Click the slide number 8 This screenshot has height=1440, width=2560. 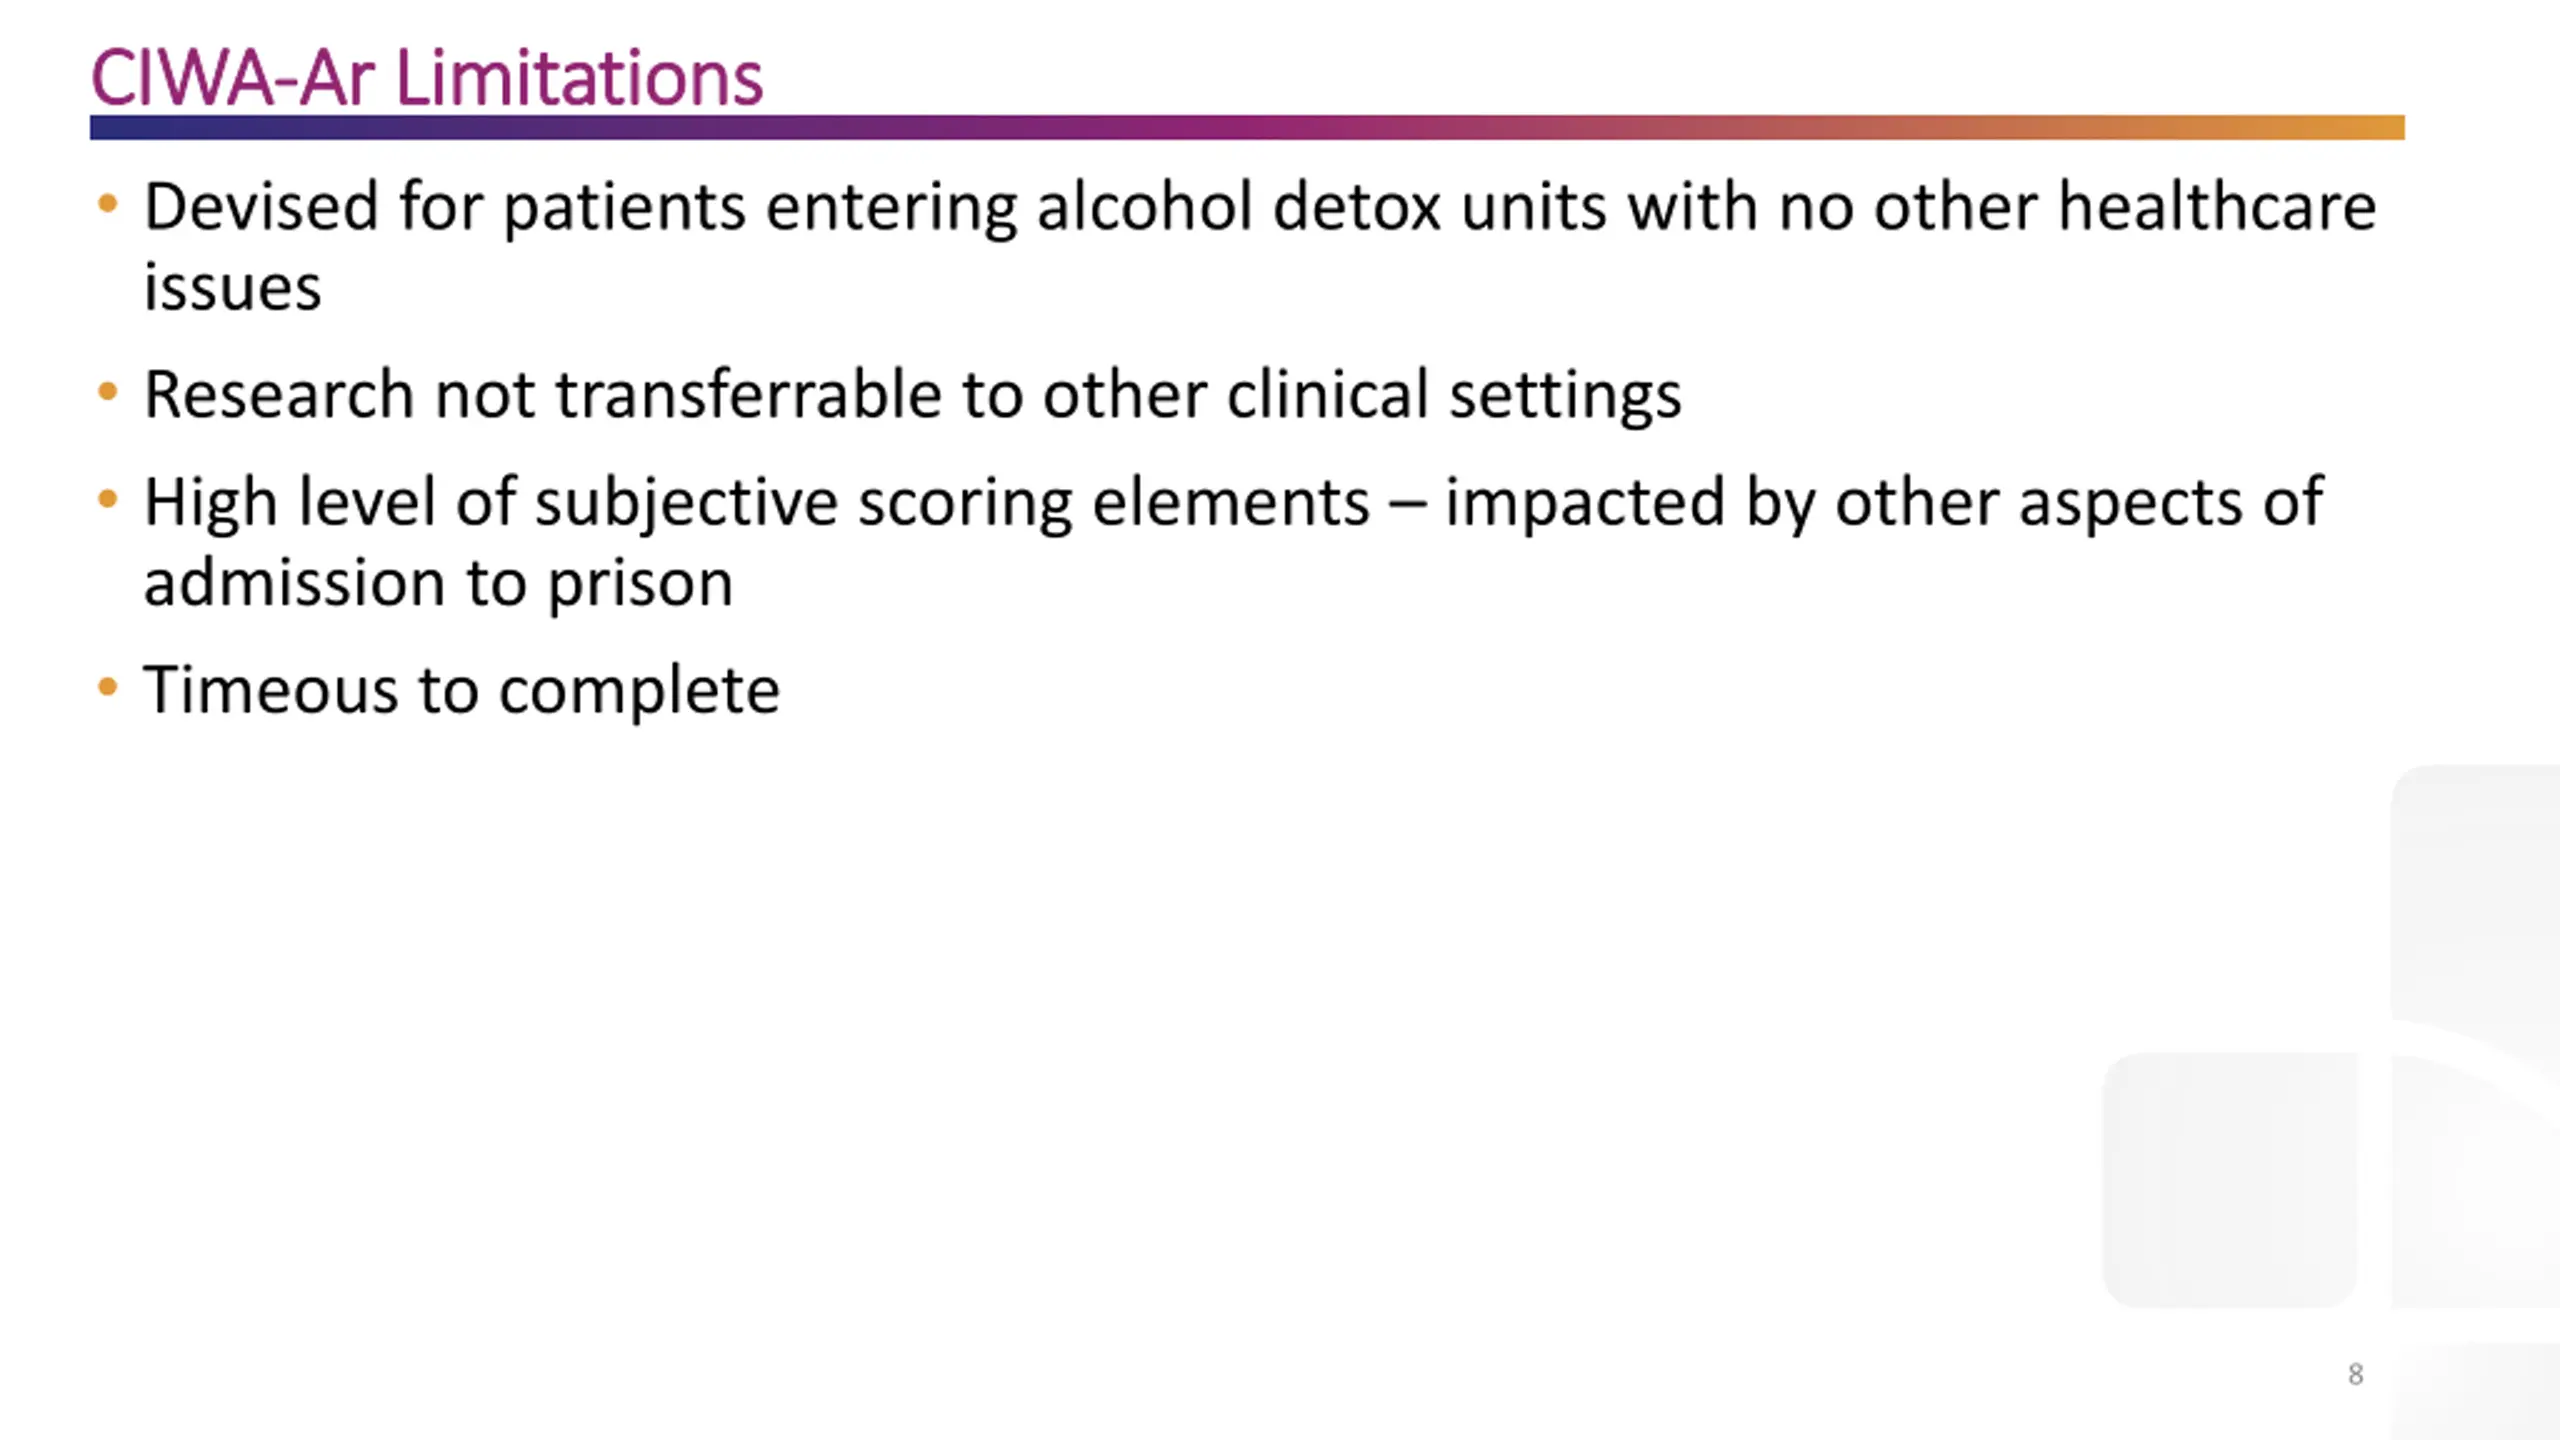click(2356, 1374)
